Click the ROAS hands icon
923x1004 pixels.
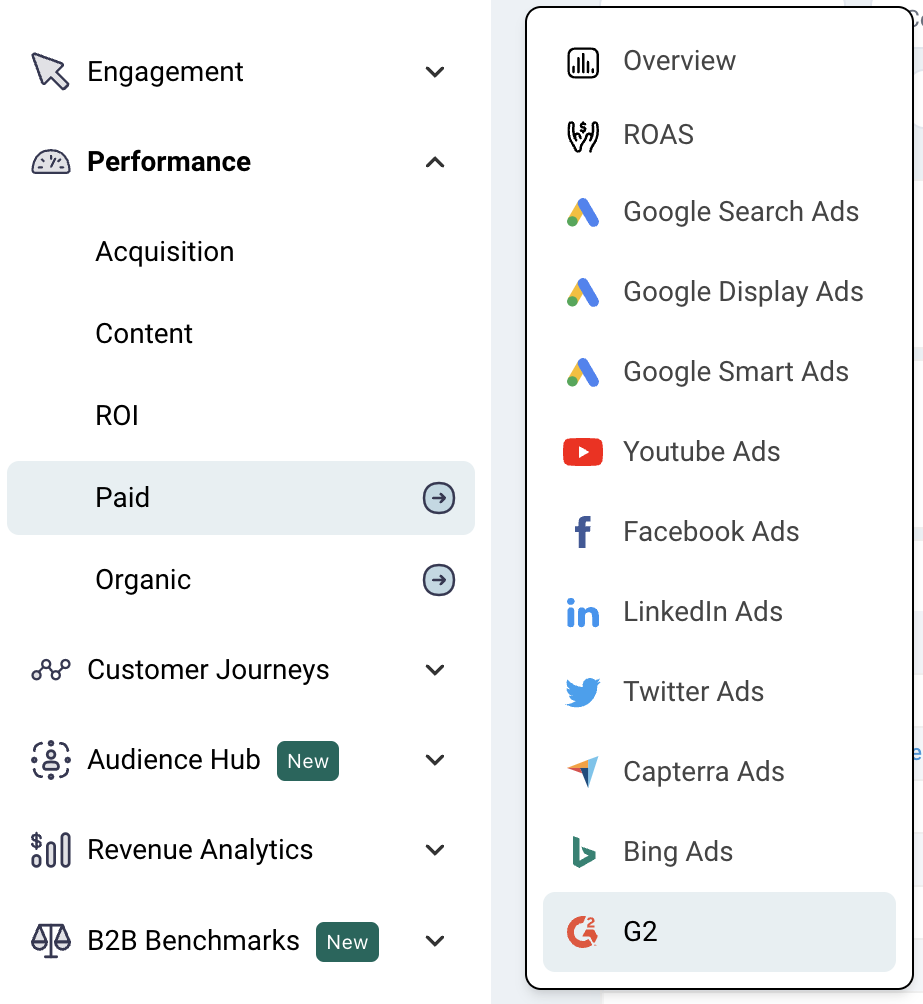tap(583, 136)
